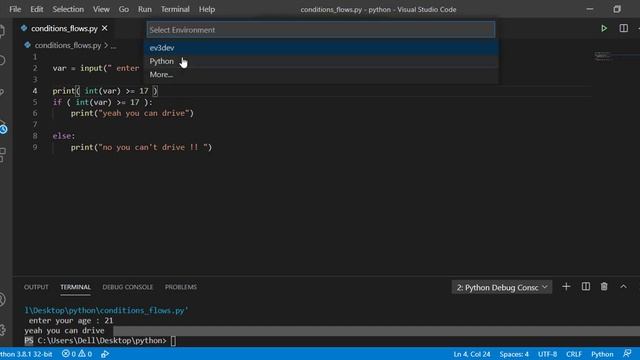Click the debug launch icon in status bar
The image size is (640, 360).
coord(105,354)
